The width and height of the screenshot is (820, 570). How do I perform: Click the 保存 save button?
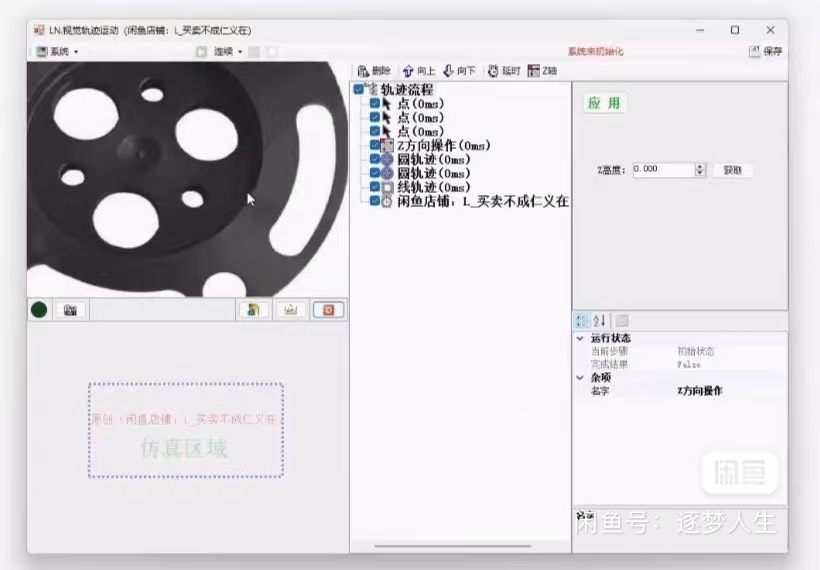click(766, 51)
